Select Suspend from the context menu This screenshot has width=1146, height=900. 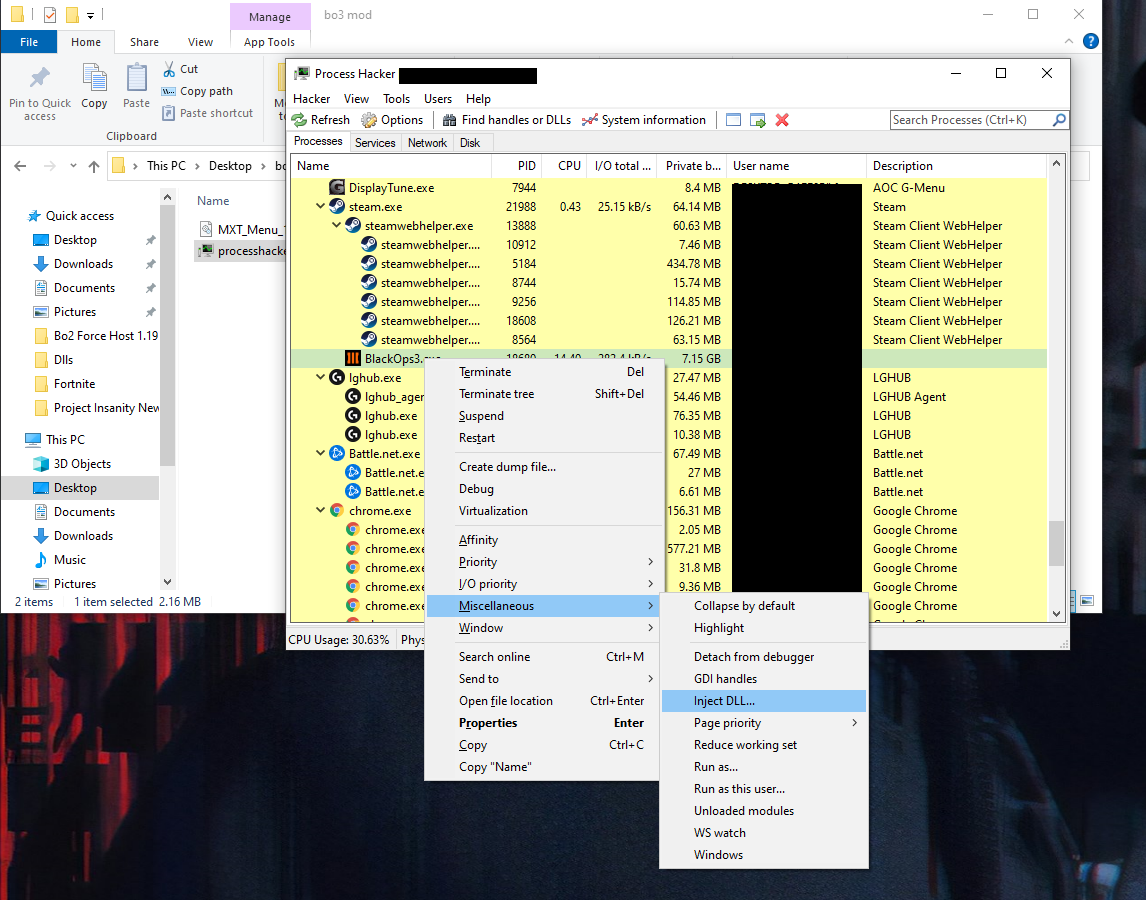tap(481, 416)
